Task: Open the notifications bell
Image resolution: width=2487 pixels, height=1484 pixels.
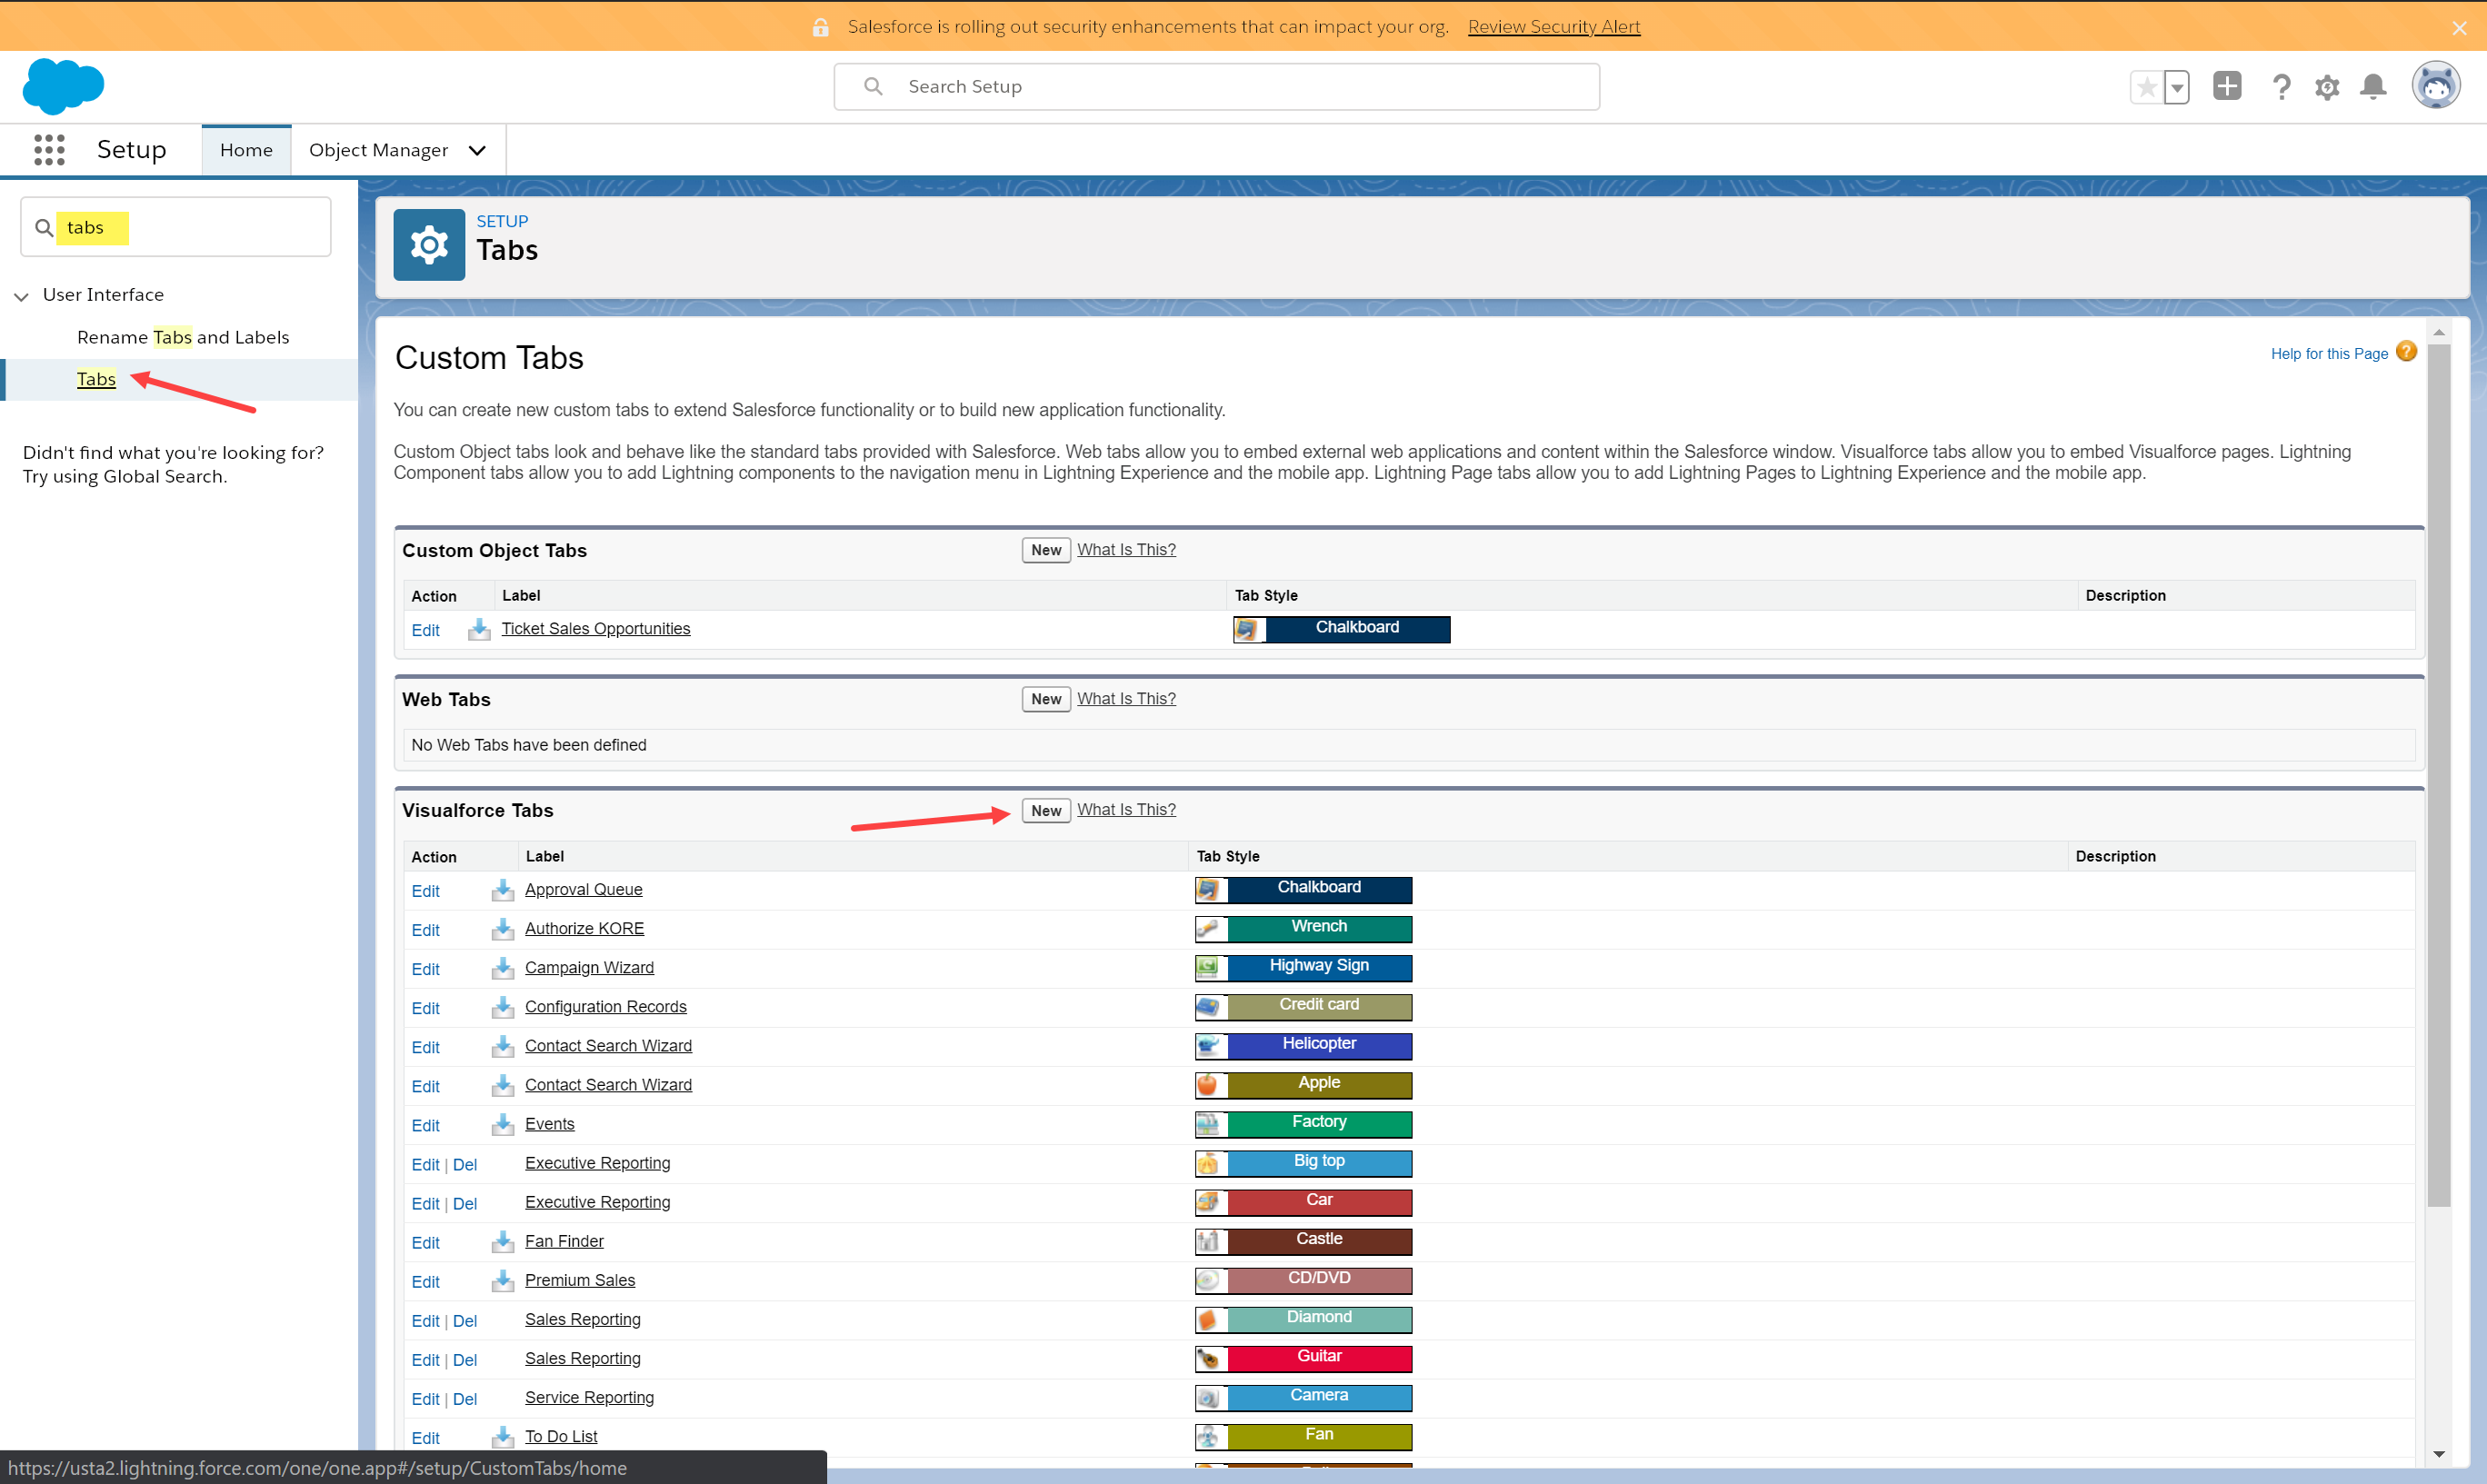Action: [2373, 87]
